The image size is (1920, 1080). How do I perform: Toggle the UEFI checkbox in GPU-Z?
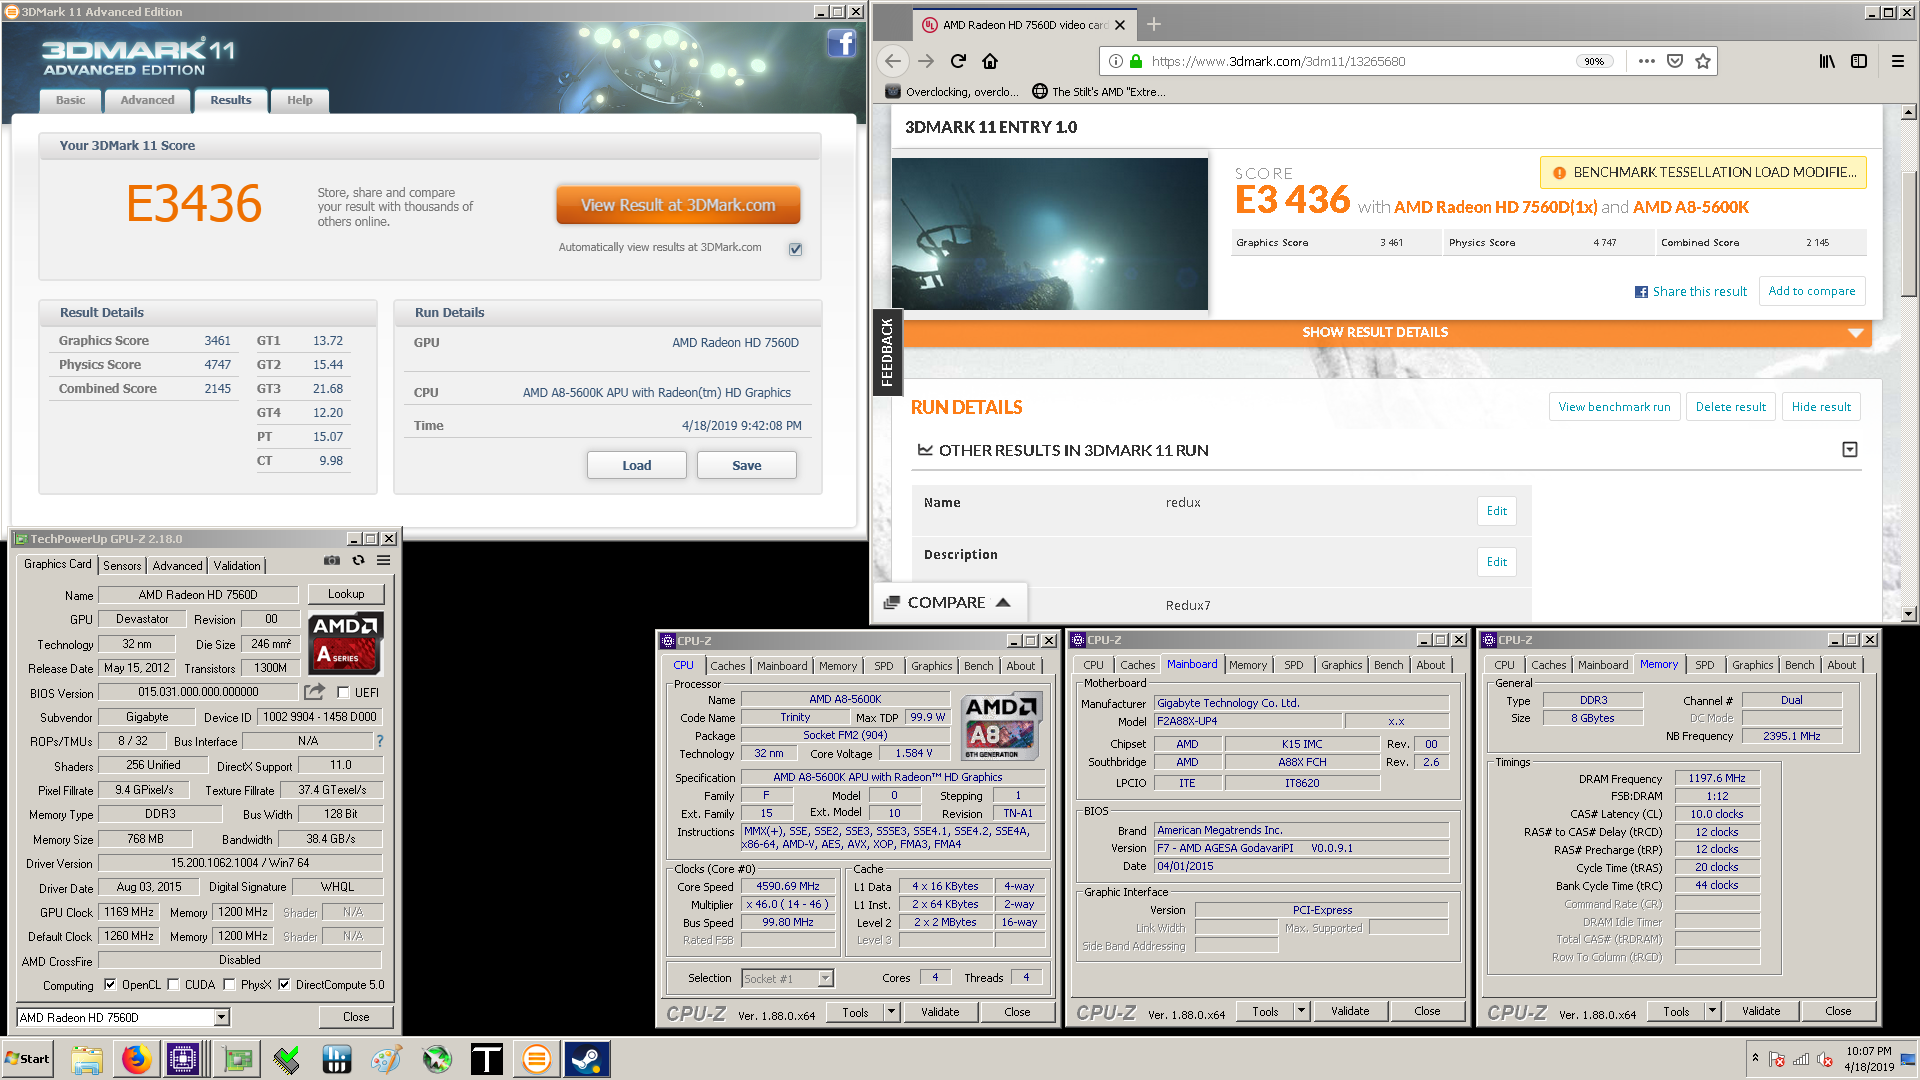[343, 692]
